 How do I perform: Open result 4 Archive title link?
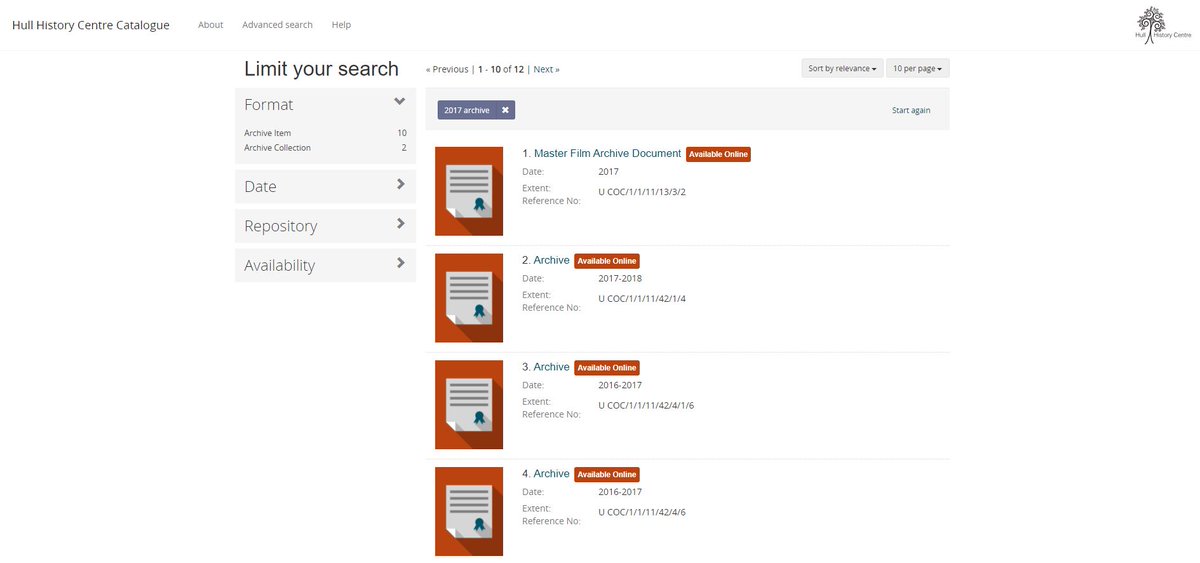[x=551, y=474]
